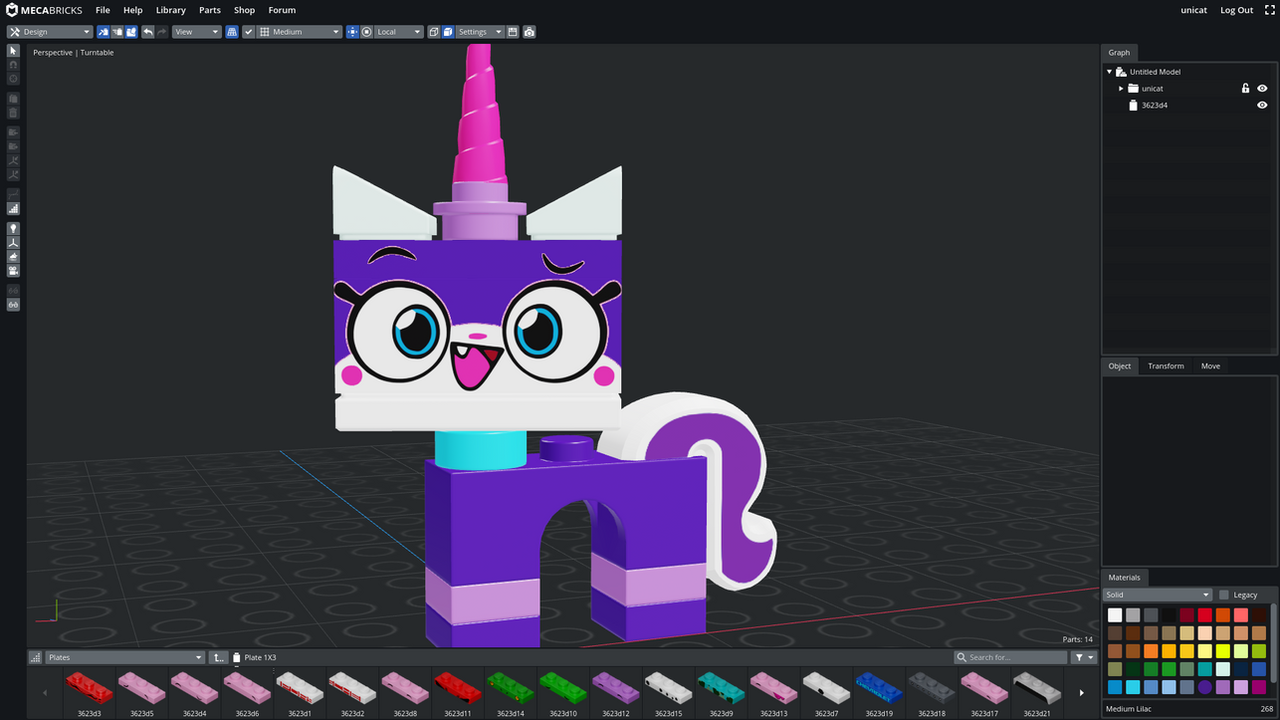
Task: Click the parts search field
Action: (x=1011, y=658)
